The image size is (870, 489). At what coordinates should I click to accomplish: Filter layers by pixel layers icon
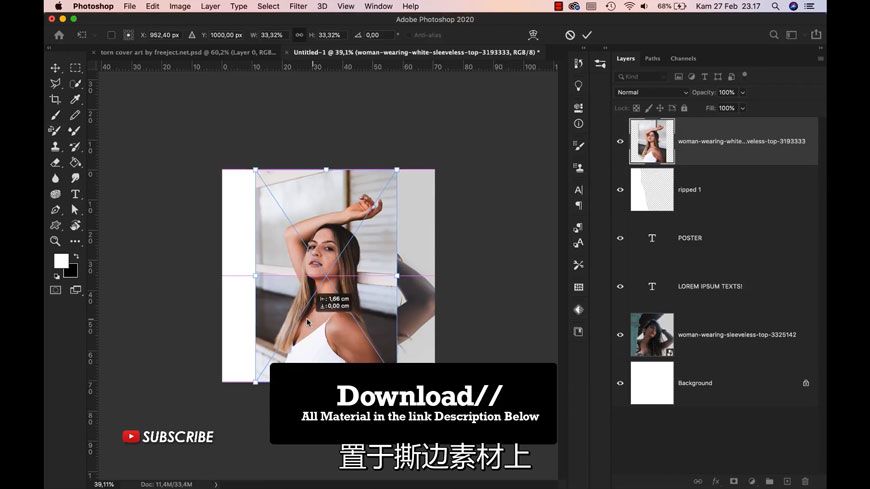679,77
